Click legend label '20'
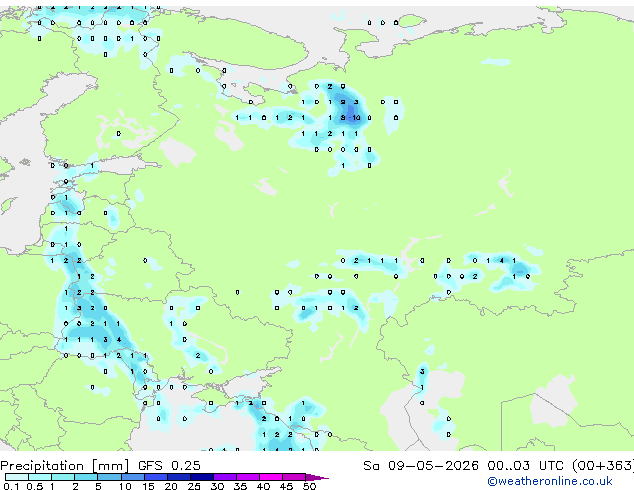Viewport: 634px width, 490px height. click(x=171, y=486)
